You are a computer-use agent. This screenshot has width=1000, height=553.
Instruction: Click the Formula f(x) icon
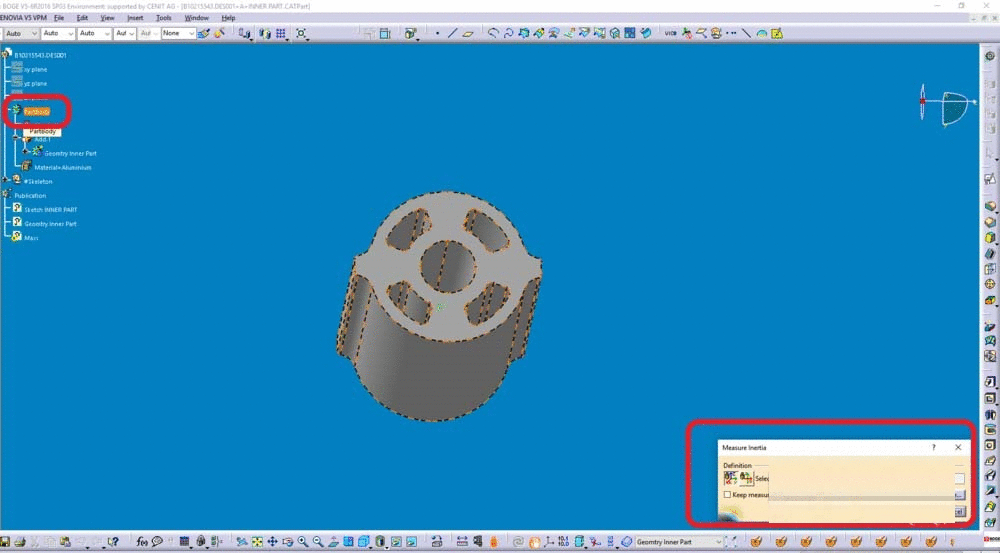(x=142, y=542)
